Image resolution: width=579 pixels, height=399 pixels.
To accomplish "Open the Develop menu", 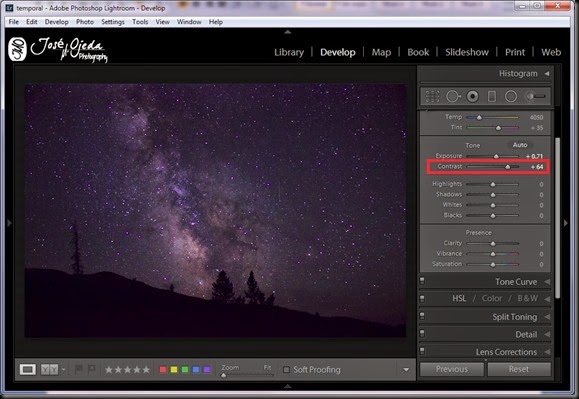I will (56, 22).
